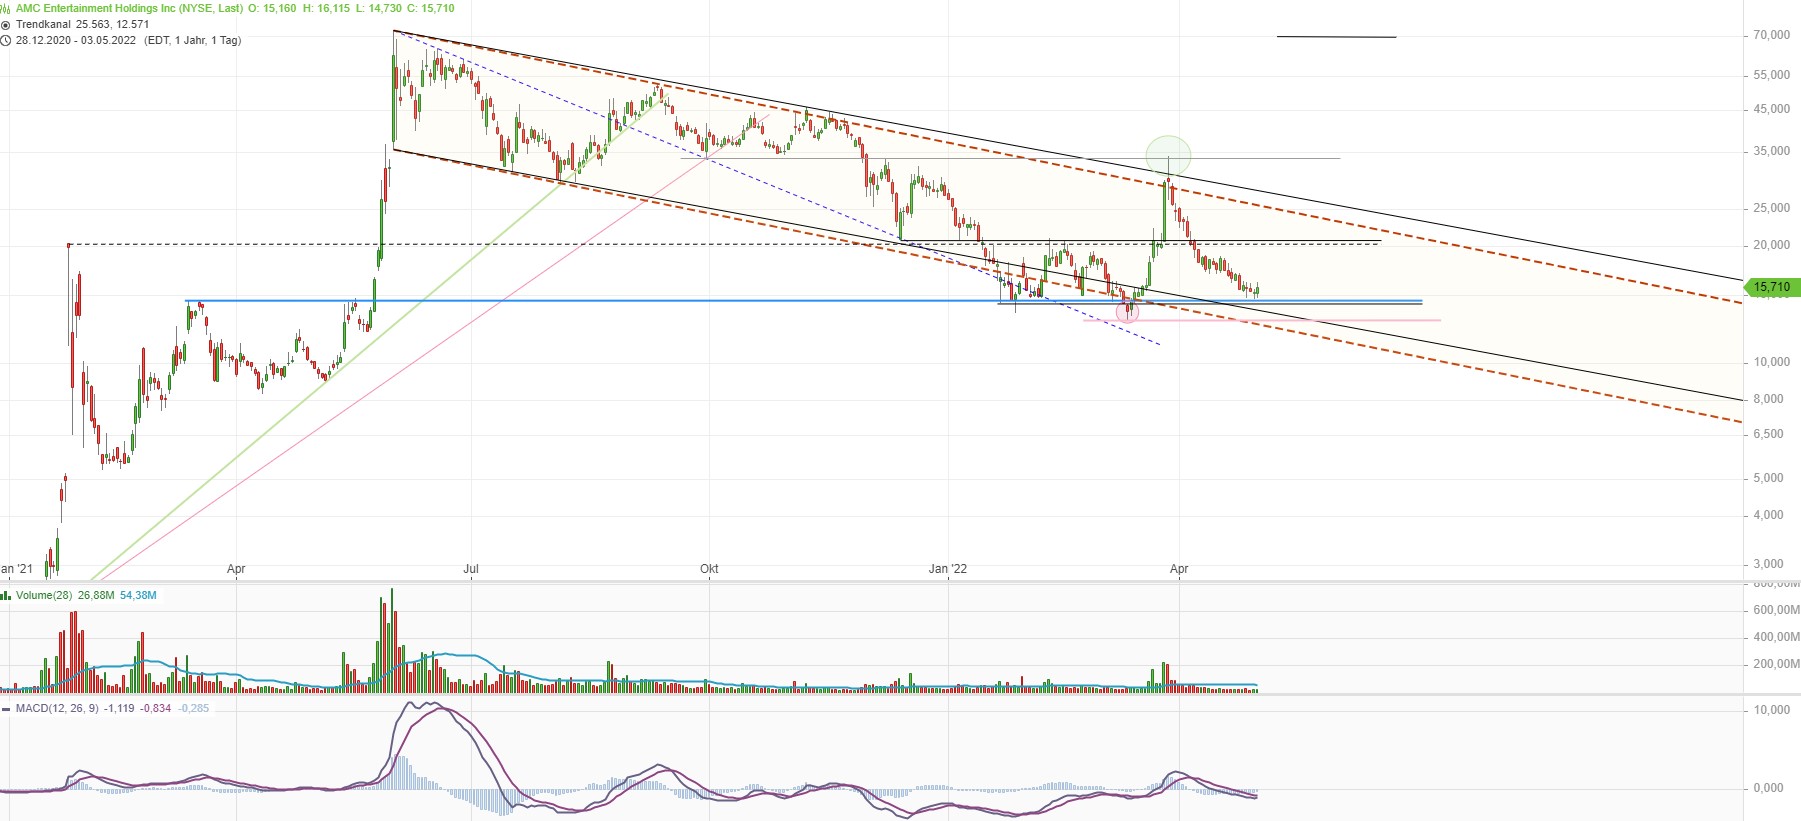Screen dimensions: 1801x821
Task: Click the green current price tag 15,710
Action: [x=1771, y=287]
